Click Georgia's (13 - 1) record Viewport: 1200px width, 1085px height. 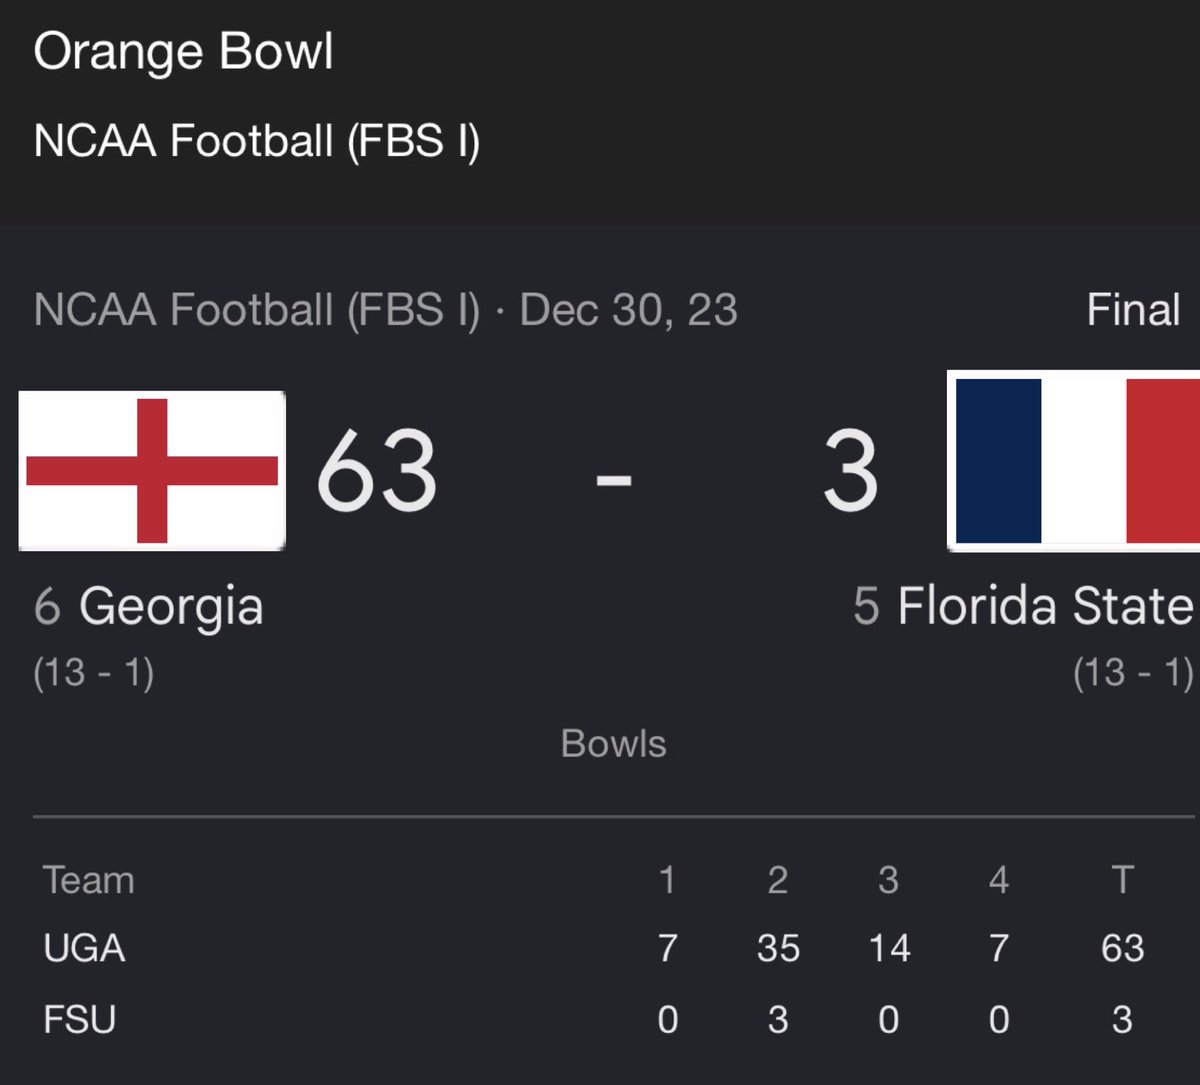tap(94, 673)
